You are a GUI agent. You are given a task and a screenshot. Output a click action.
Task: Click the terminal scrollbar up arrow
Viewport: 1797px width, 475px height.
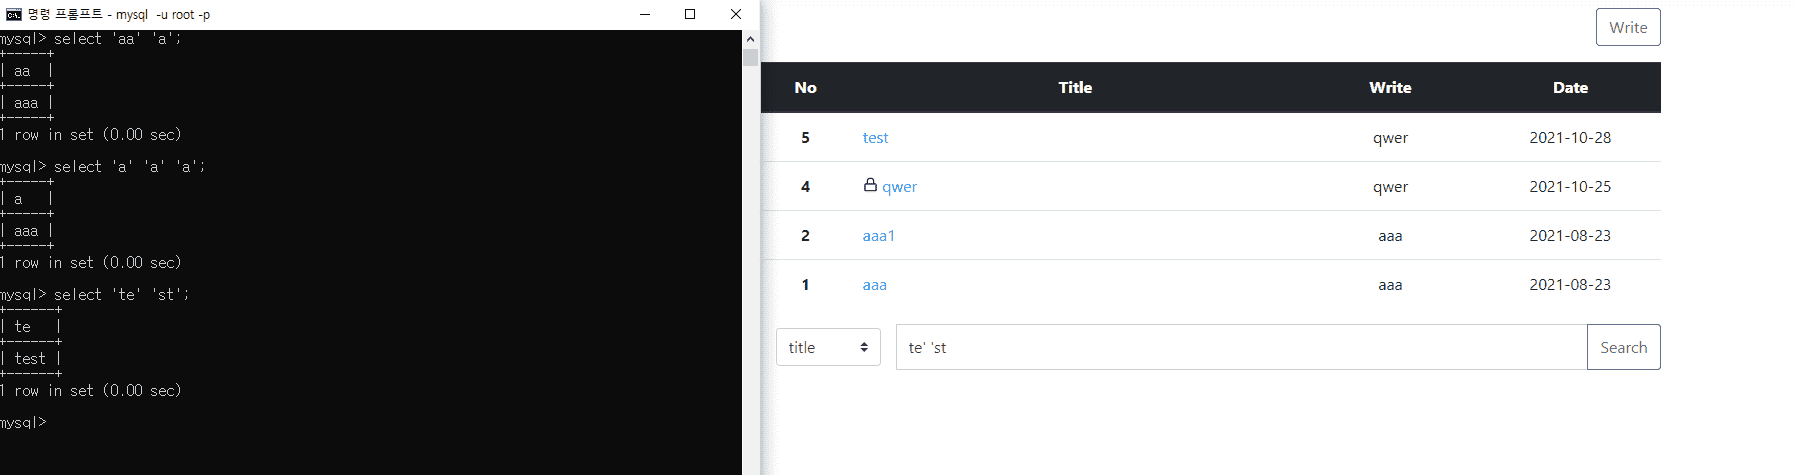(x=750, y=39)
